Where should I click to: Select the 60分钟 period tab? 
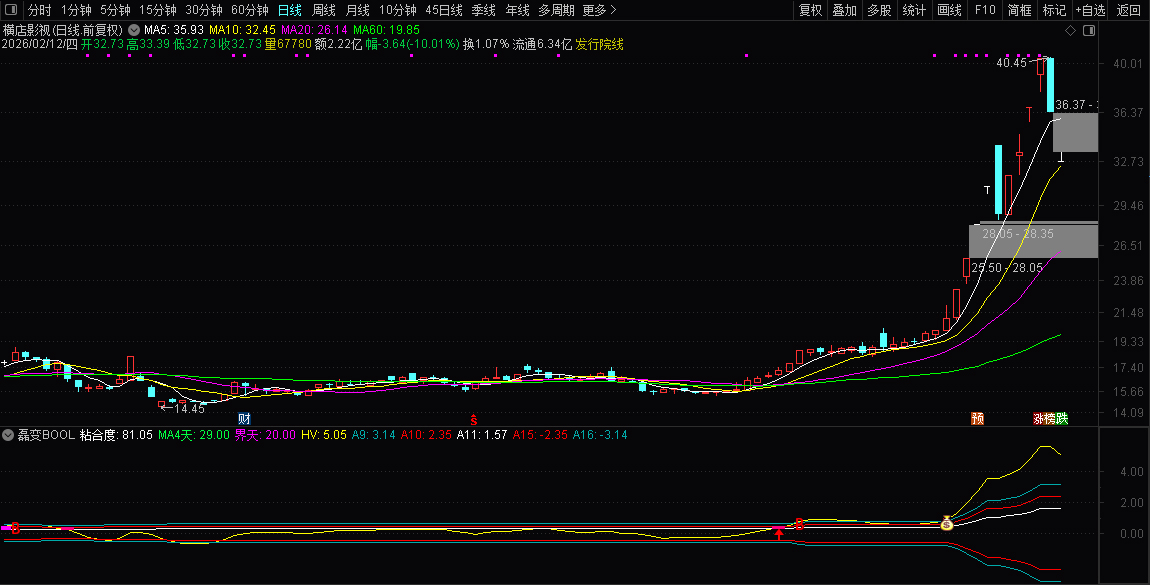tap(250, 10)
